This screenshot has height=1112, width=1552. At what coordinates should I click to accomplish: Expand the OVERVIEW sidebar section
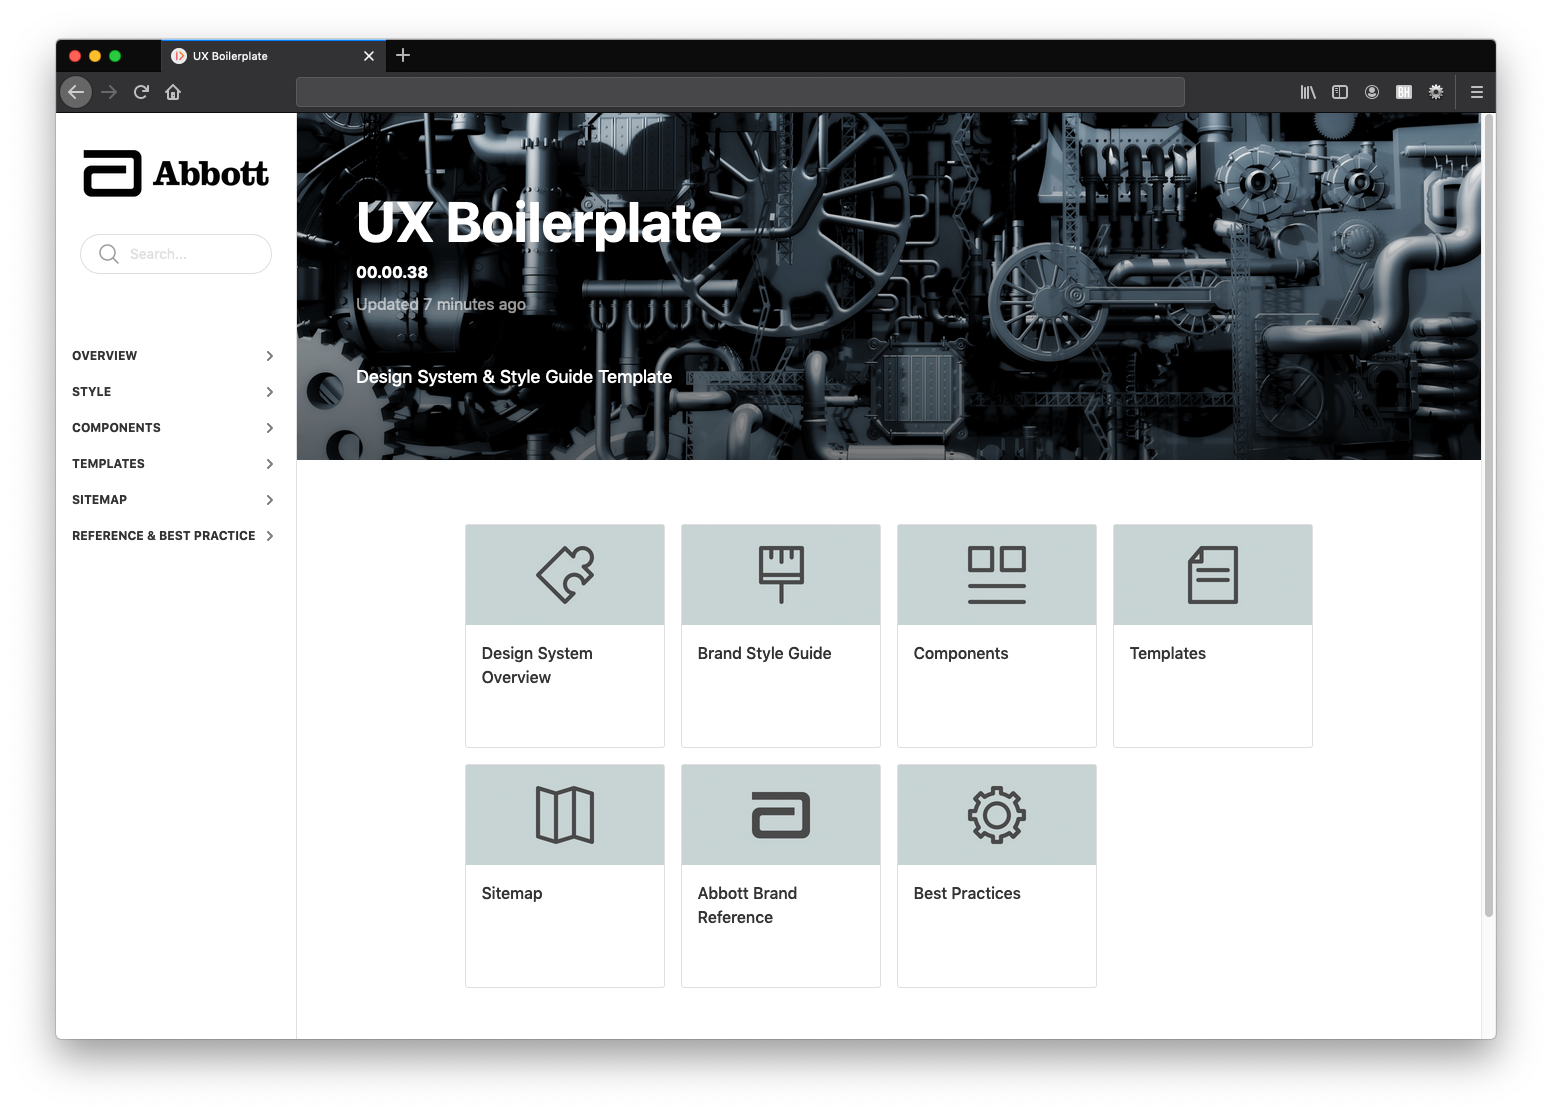[105, 355]
